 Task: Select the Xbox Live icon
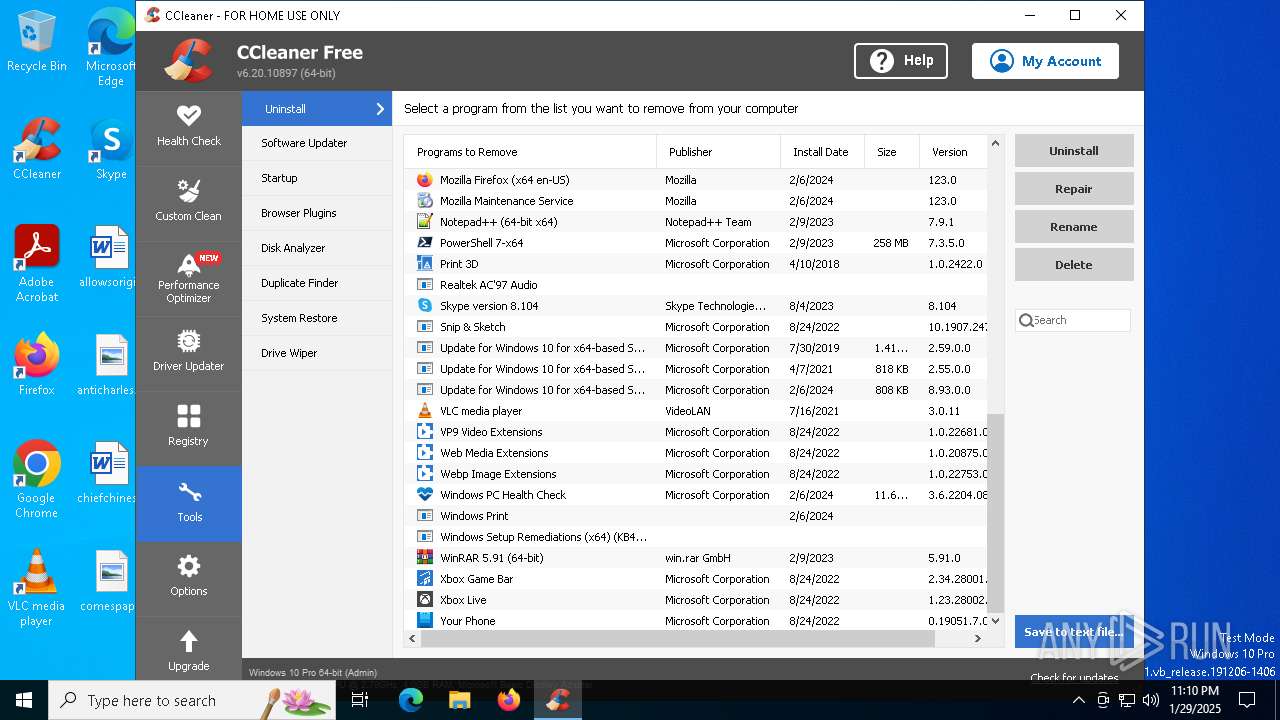[424, 600]
